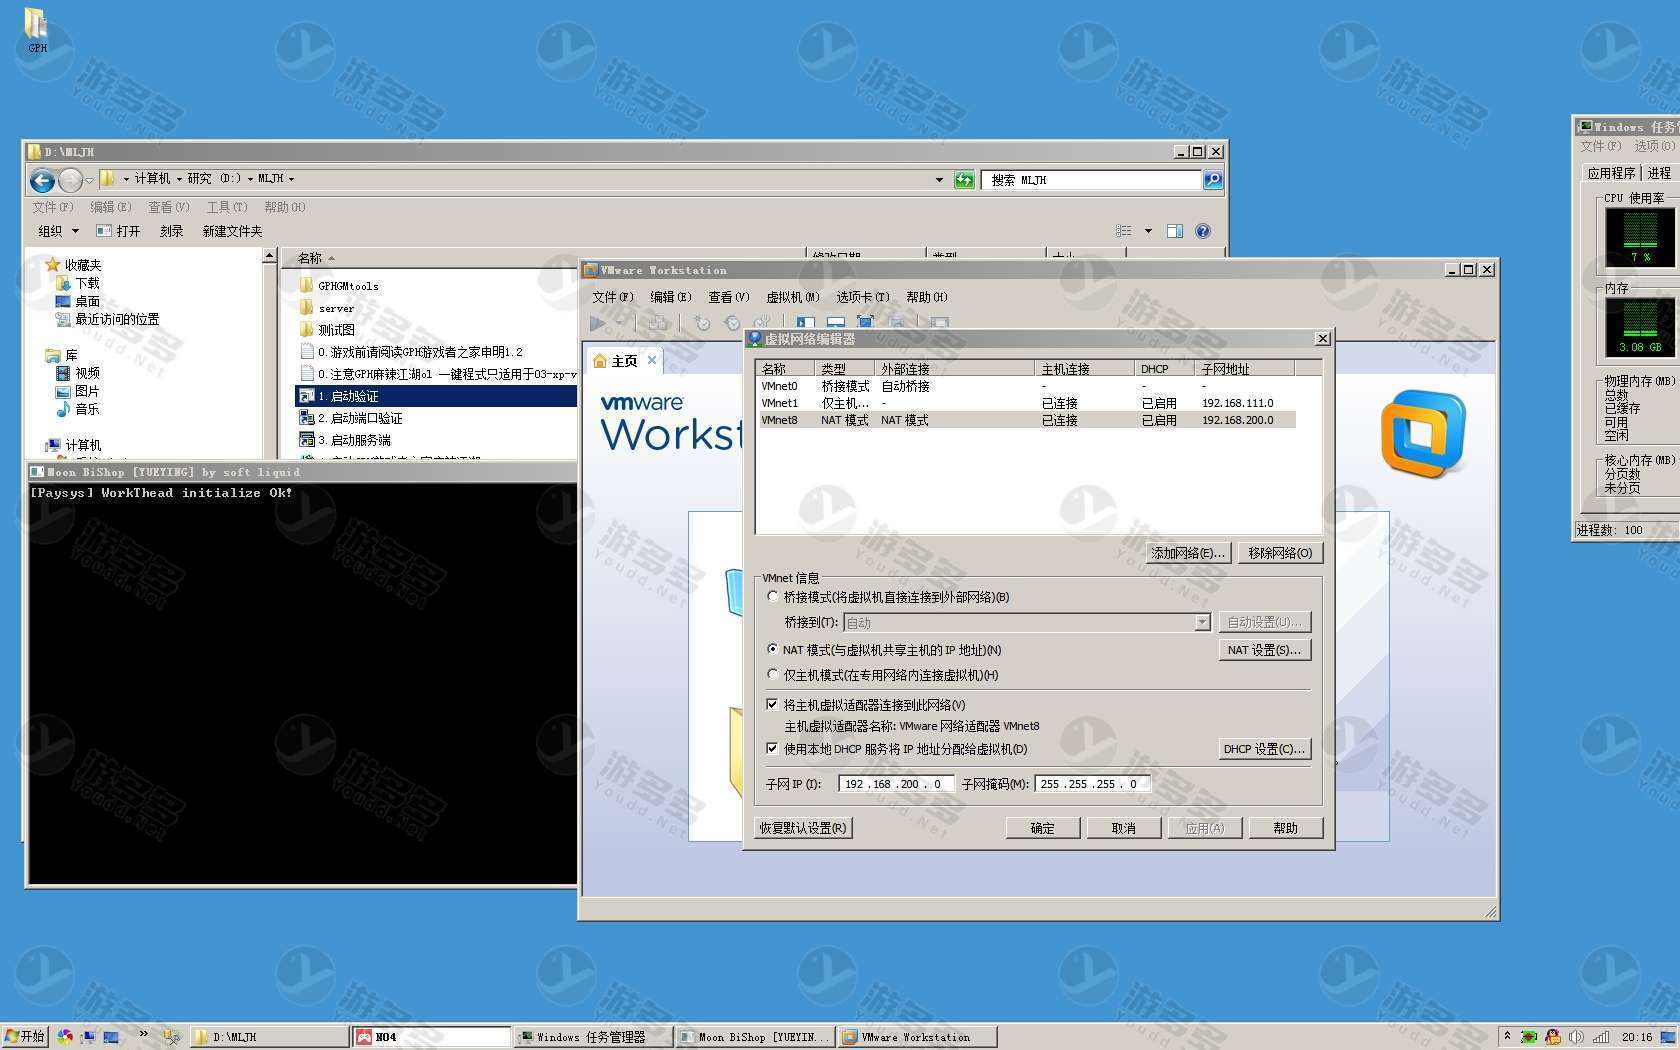Click 移除网络(O) button
This screenshot has width=1680, height=1050.
1280,553
